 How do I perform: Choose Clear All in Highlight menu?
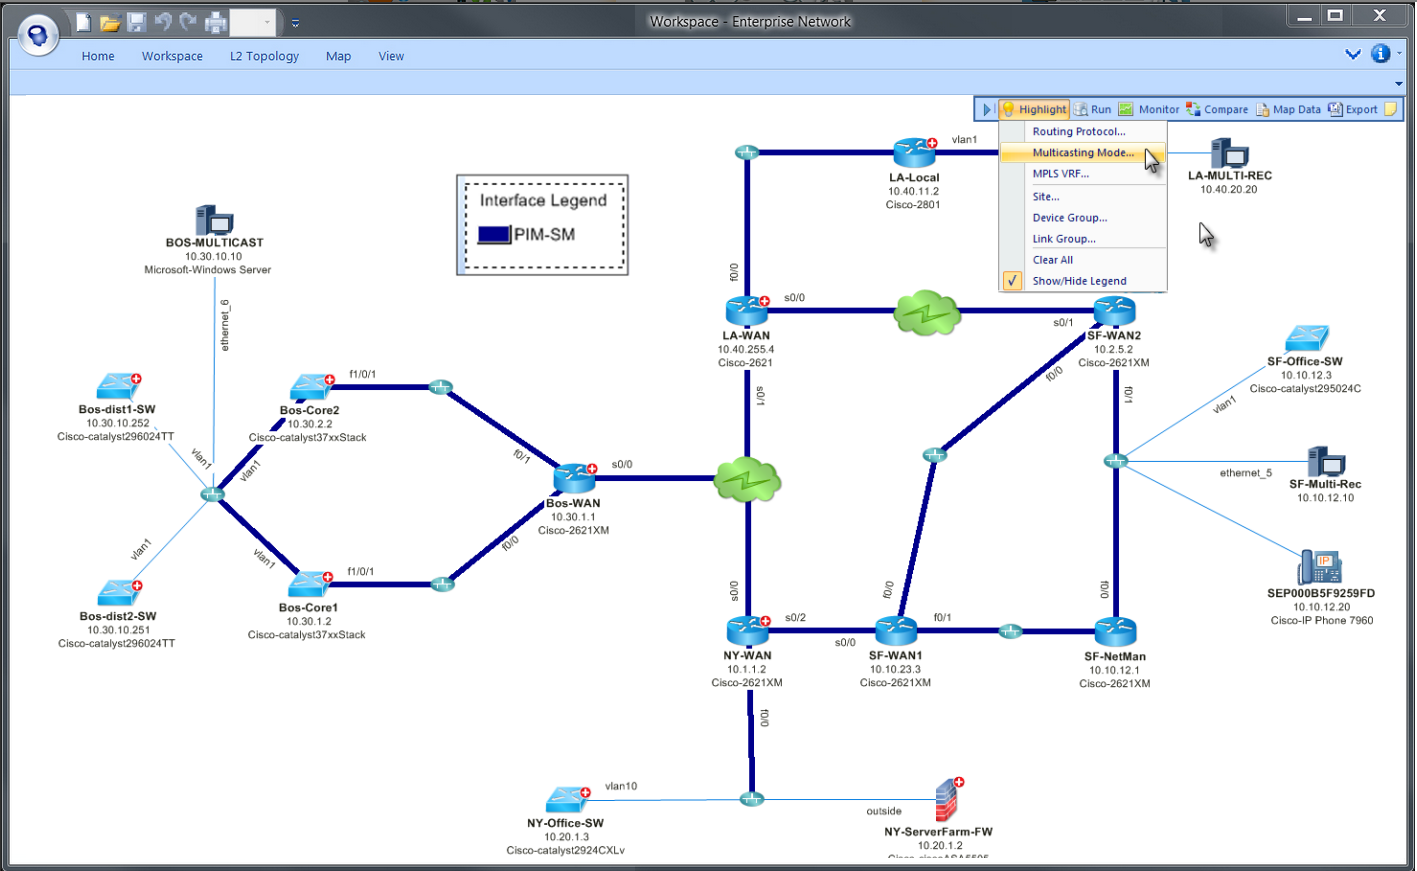click(1083, 260)
